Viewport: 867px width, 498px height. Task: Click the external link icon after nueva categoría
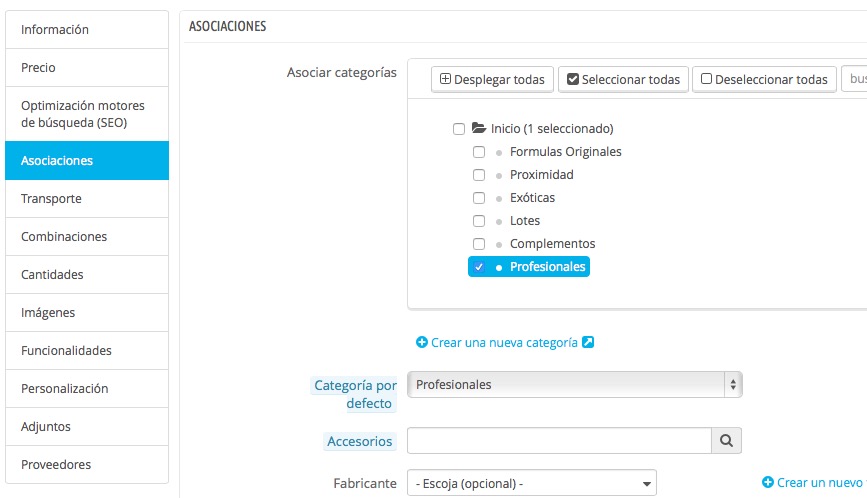(588, 342)
